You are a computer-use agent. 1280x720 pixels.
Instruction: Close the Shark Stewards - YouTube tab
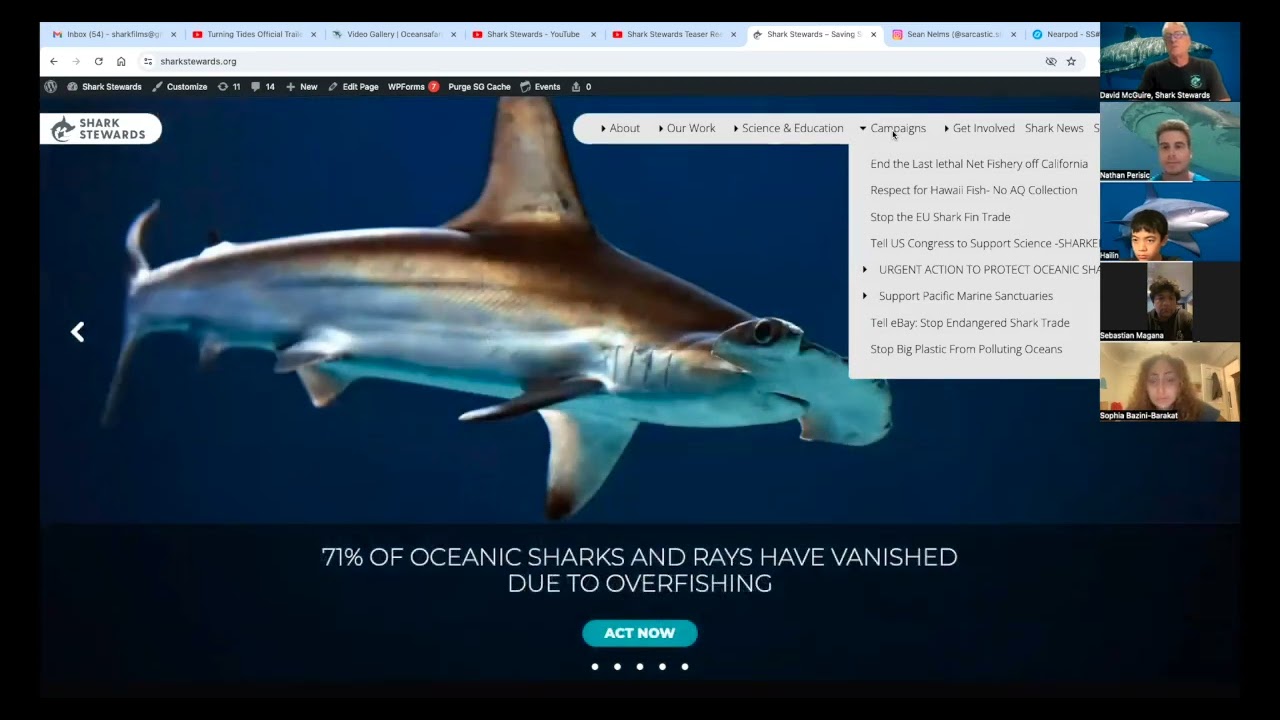pyautogui.click(x=593, y=34)
